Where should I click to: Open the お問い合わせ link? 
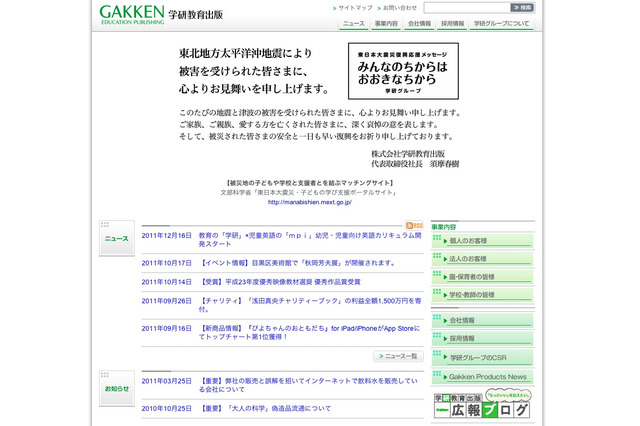[398, 7]
